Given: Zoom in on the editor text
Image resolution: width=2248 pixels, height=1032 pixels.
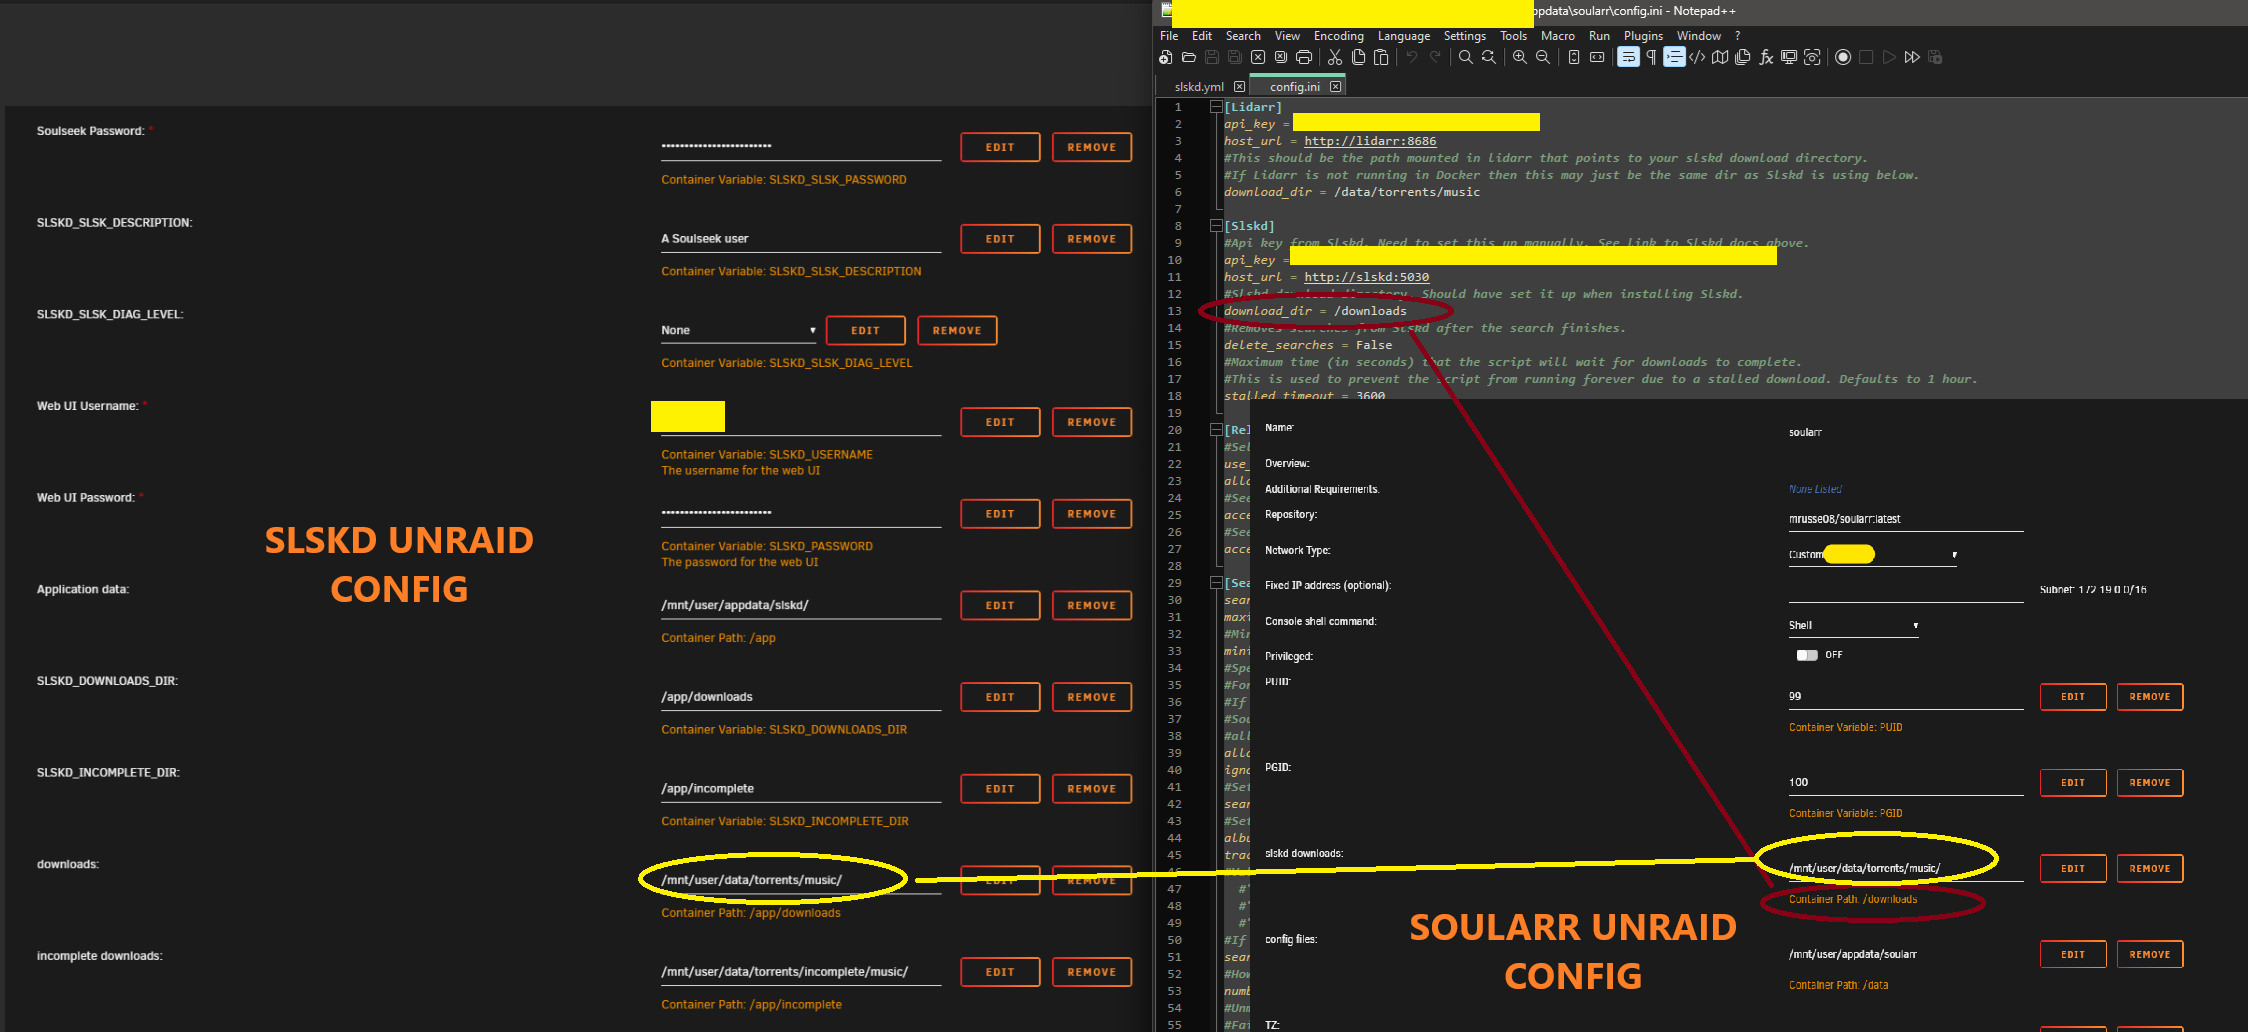Looking at the screenshot, I should pyautogui.click(x=1520, y=57).
